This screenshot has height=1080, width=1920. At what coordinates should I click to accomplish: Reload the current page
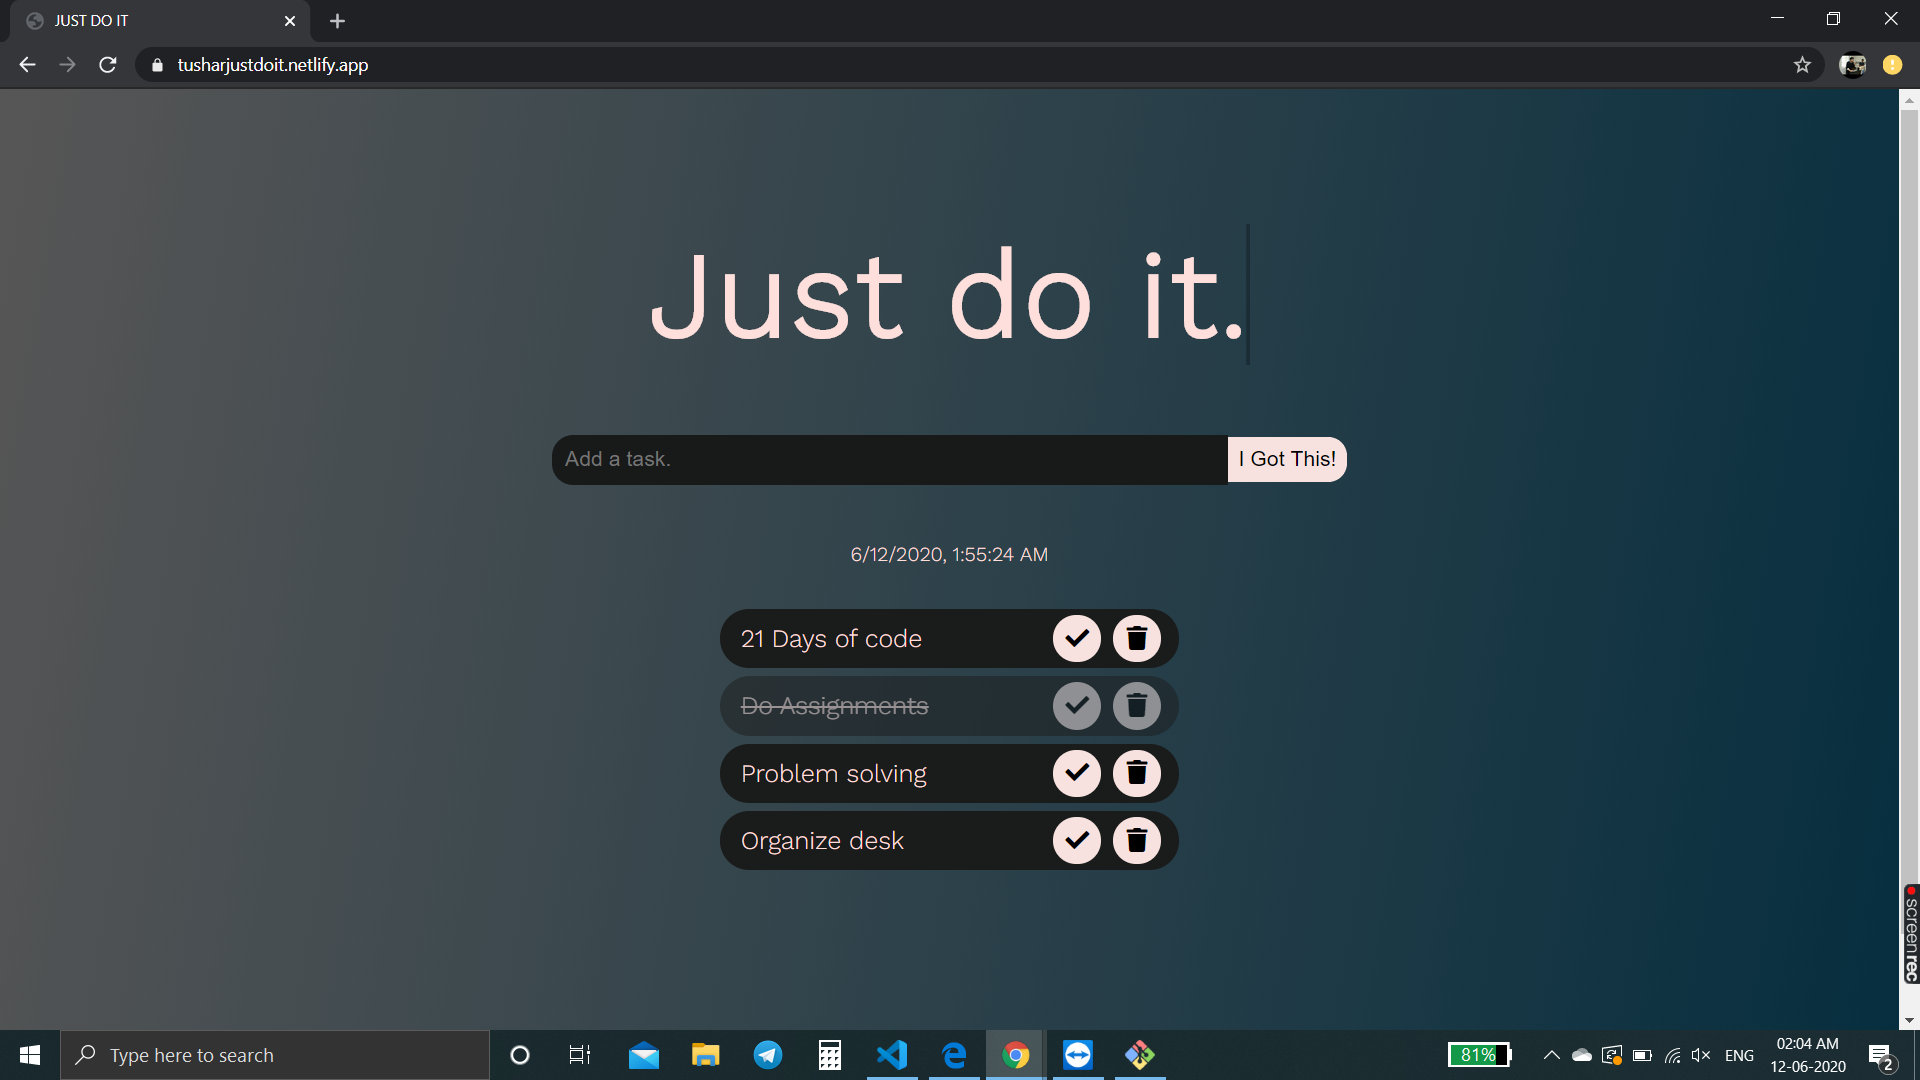[x=108, y=65]
